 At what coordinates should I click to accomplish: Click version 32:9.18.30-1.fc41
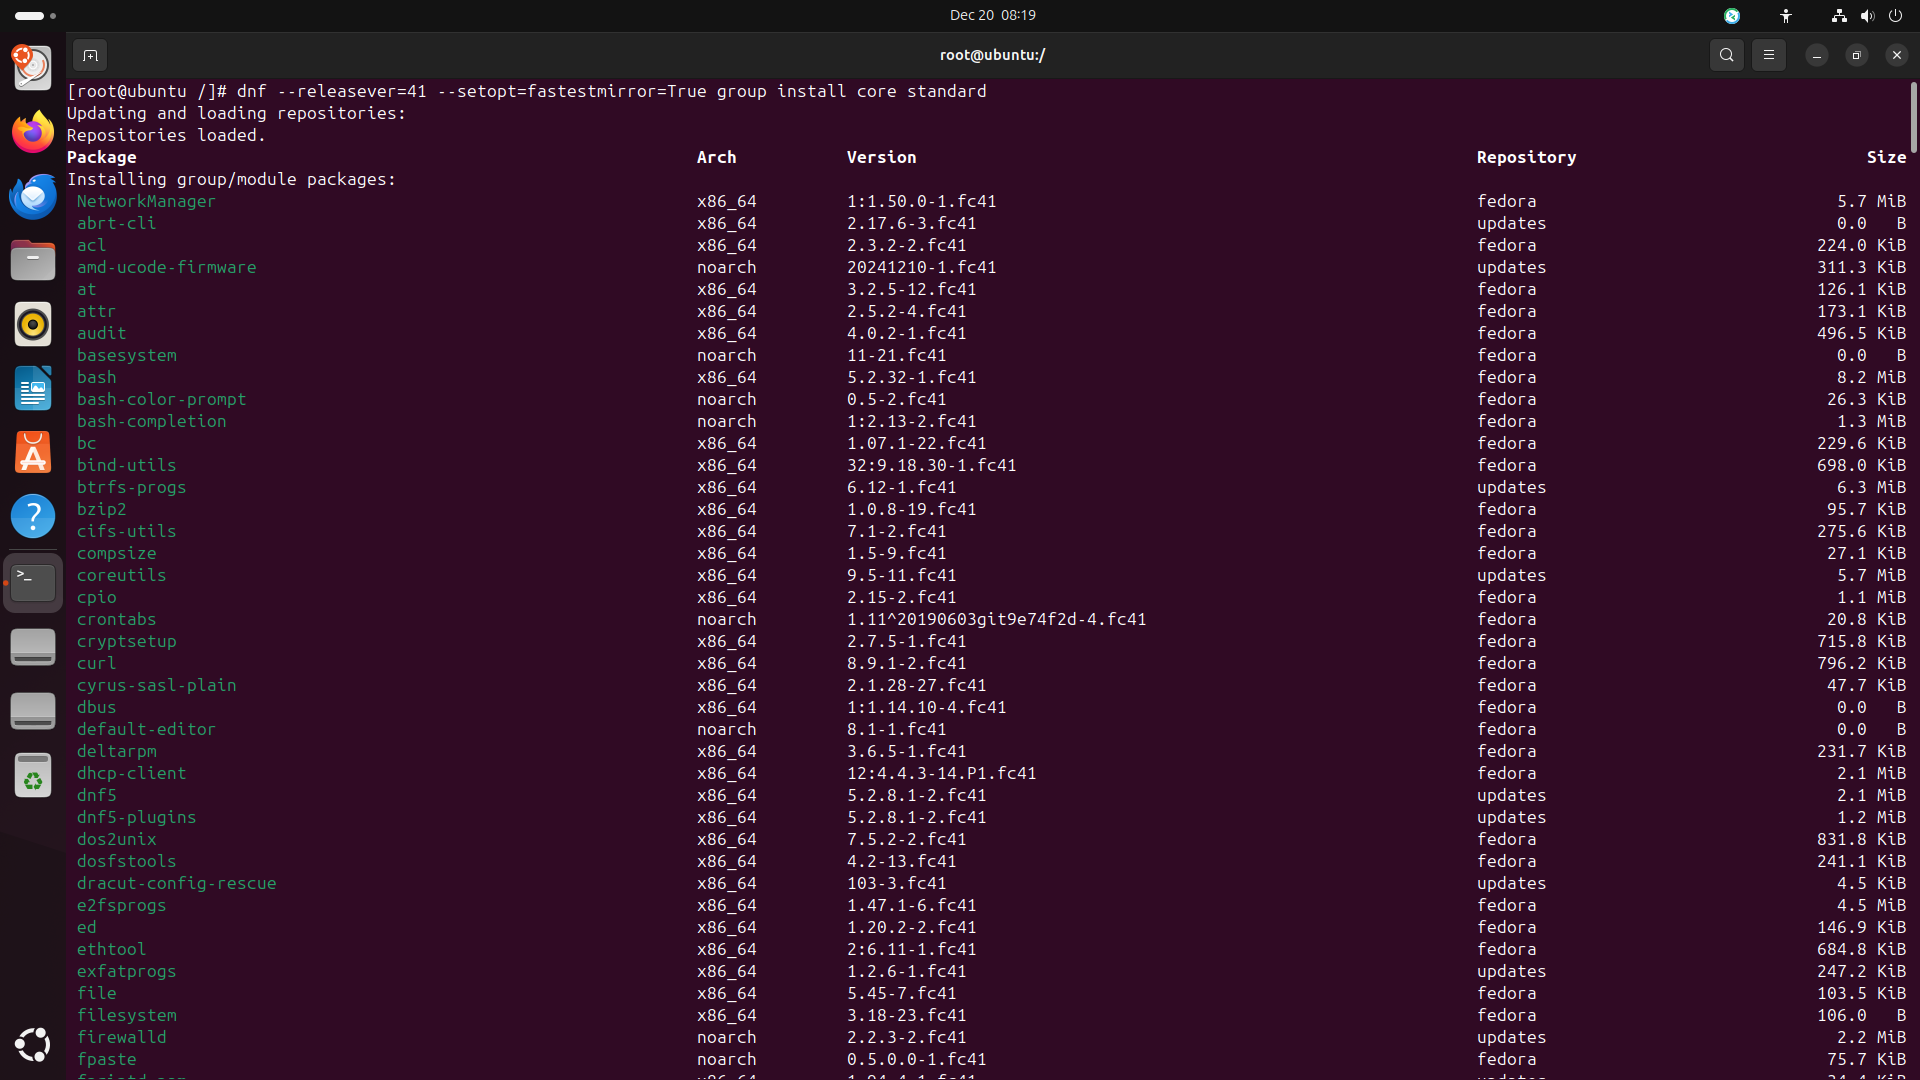click(931, 465)
